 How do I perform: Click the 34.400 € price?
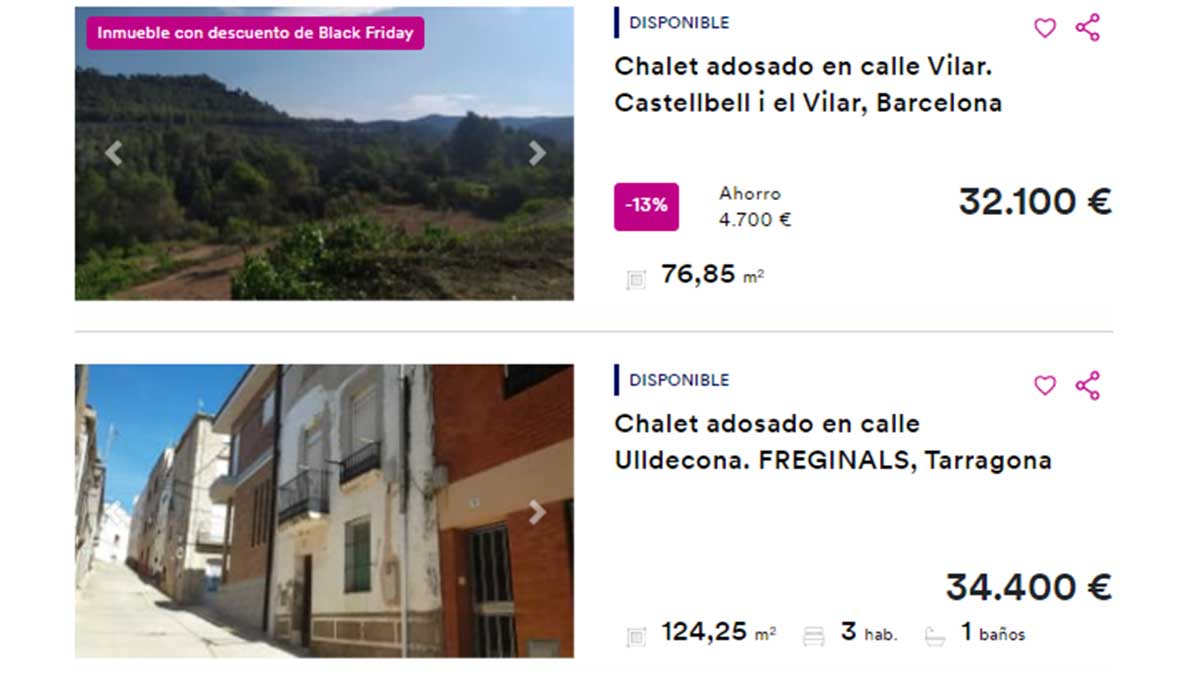click(x=1029, y=587)
